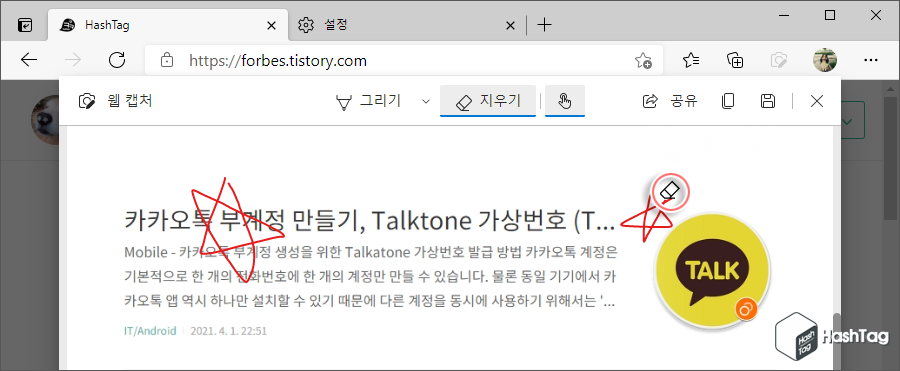Select the 지우기 eraser tool
900x371 pixels.
(488, 102)
